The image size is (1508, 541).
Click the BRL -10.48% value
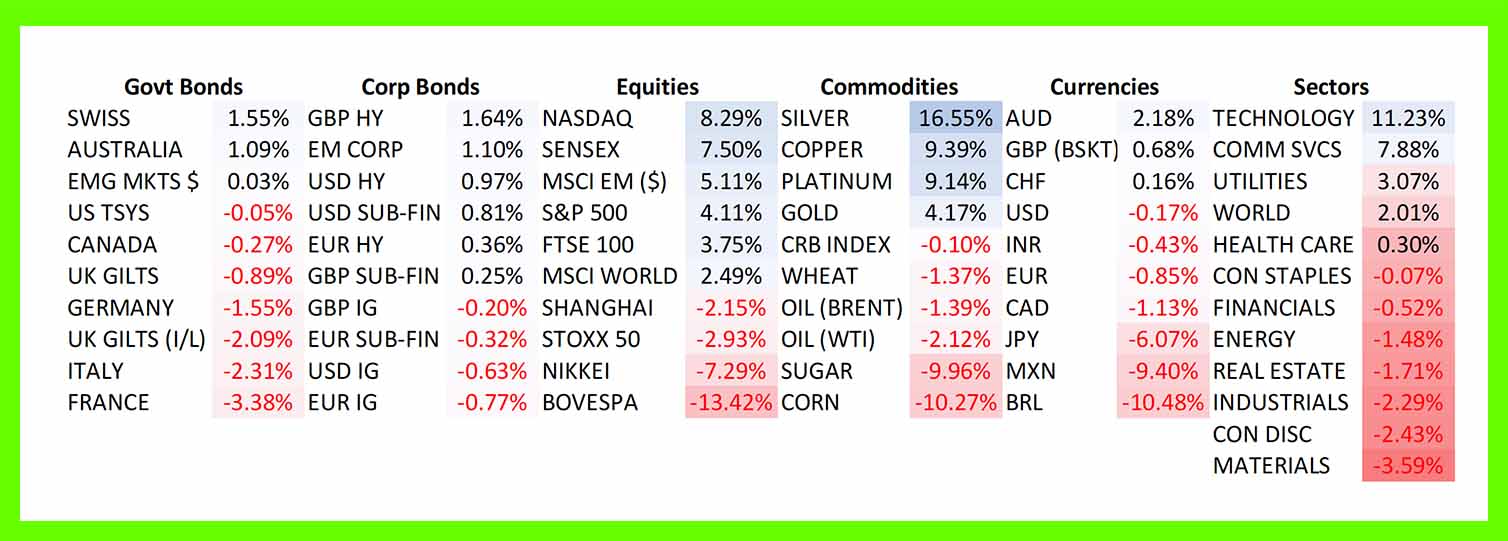pos(1158,403)
